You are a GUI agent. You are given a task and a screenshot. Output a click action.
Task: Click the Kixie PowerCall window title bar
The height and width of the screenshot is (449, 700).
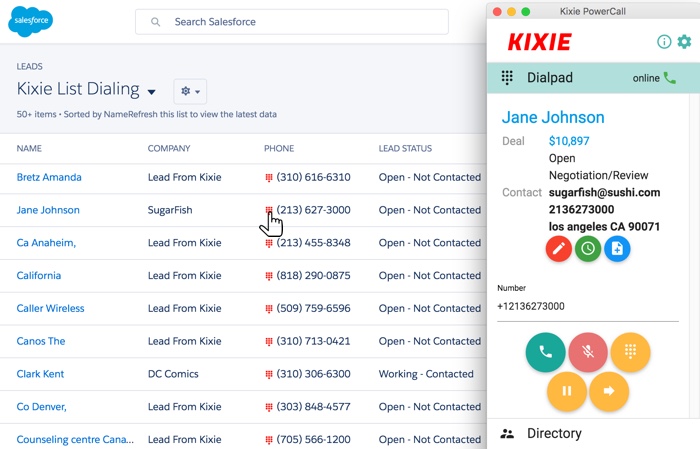tap(593, 11)
